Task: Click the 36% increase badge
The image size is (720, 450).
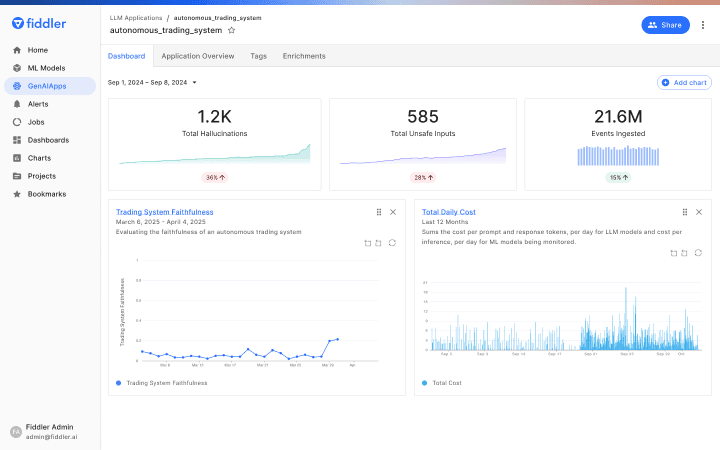Action: (x=214, y=178)
